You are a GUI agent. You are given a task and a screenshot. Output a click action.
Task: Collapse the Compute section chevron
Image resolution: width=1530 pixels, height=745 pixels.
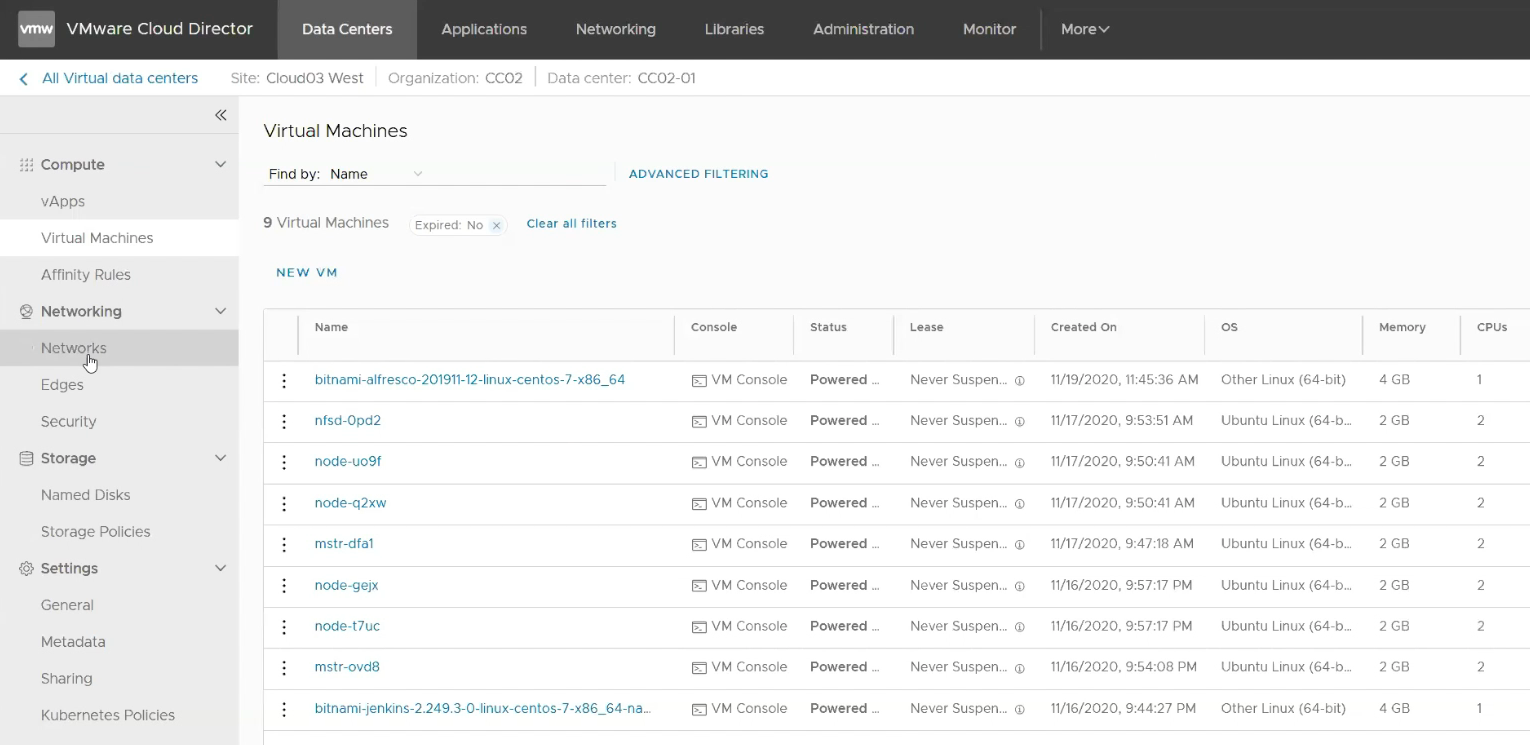click(x=220, y=164)
